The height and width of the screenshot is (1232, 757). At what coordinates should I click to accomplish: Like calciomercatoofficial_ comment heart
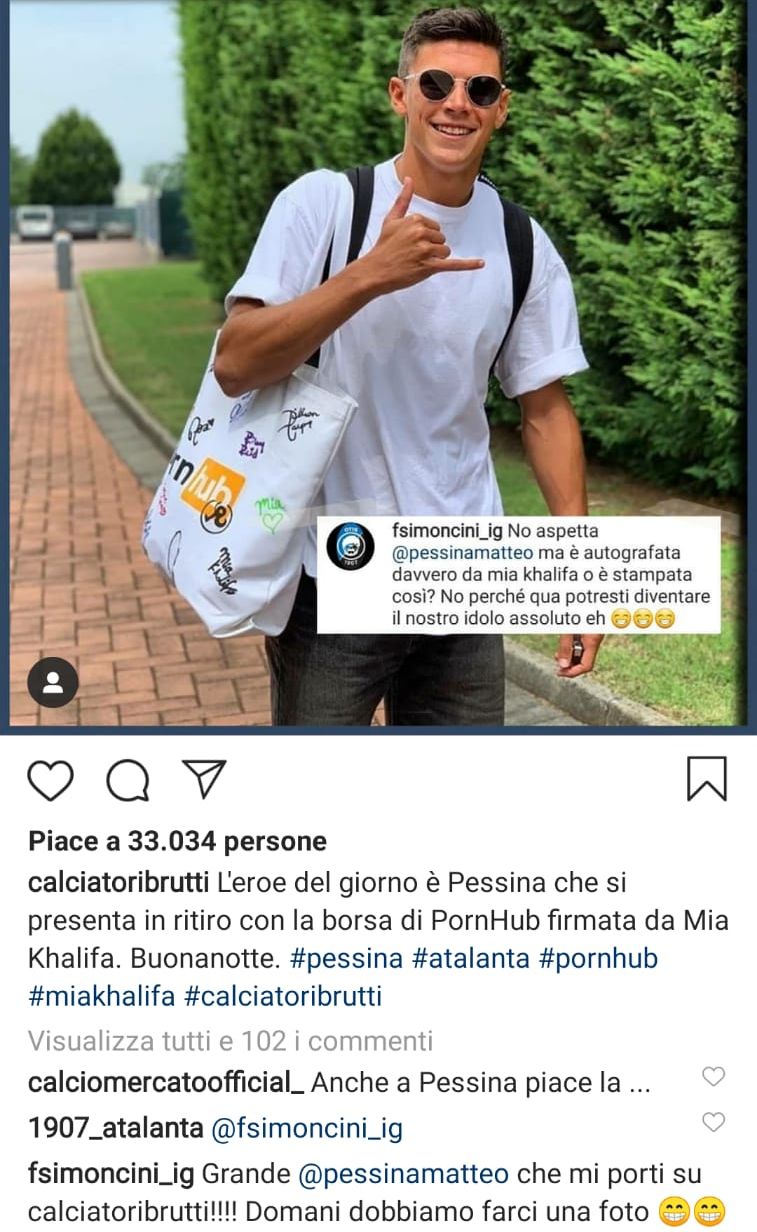[x=713, y=1077]
